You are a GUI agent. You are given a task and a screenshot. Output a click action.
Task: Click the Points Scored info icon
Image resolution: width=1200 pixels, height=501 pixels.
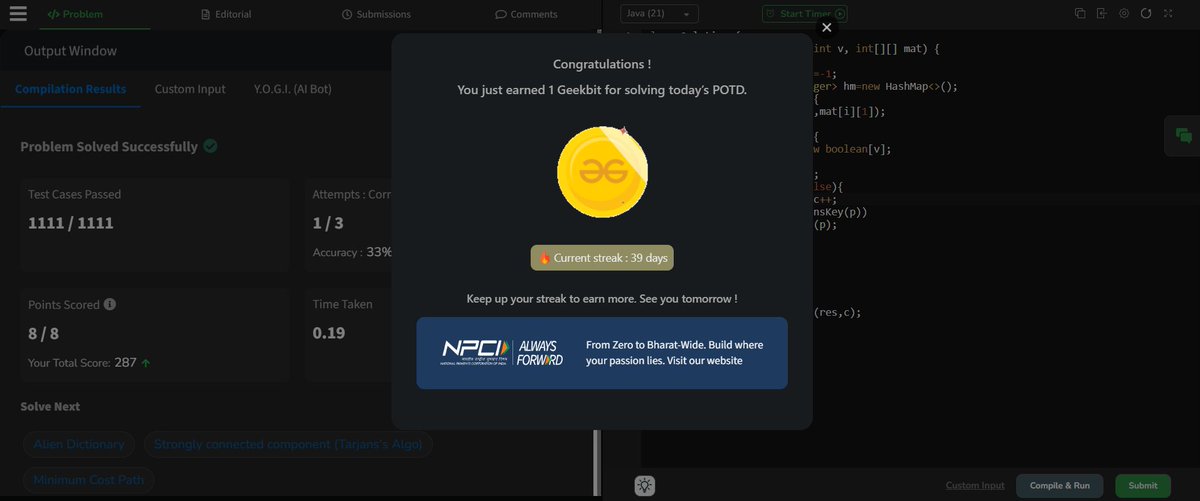tap(110, 304)
